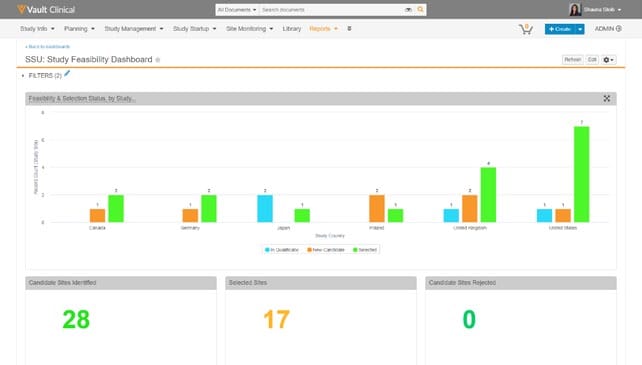Open the Reports tab dropdown
642x365 pixels.
(323, 29)
